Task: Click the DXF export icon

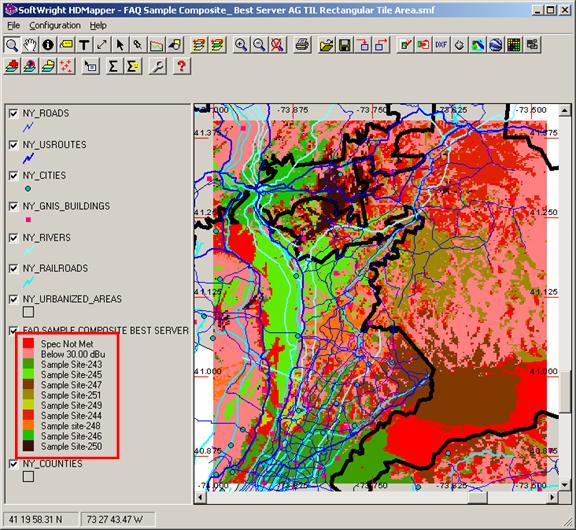Action: [x=441, y=45]
